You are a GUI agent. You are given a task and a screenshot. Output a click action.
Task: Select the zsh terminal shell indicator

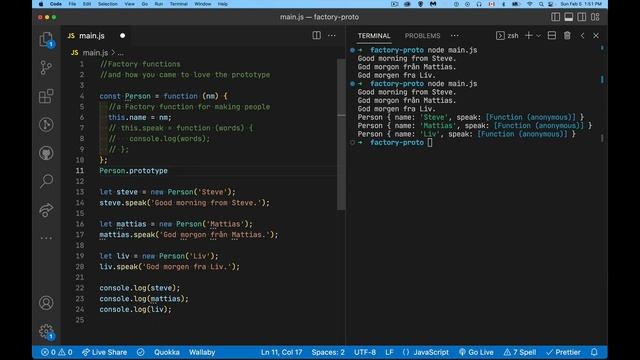[507, 36]
